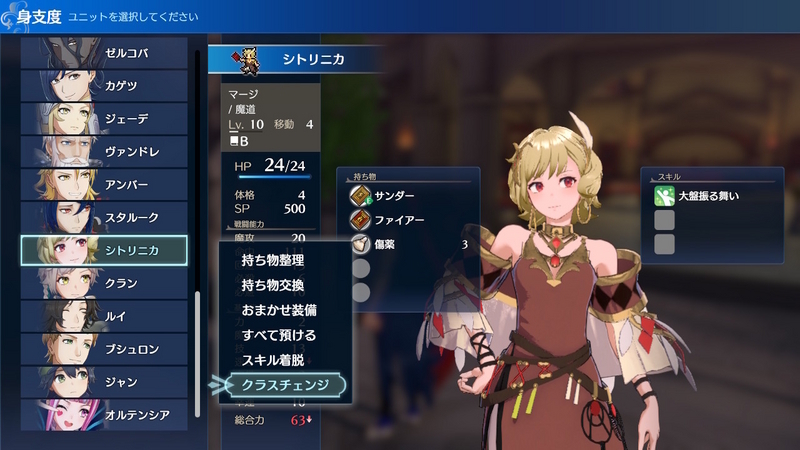Pick スタルーク from the unit roster
Image resolution: width=800 pixels, height=450 pixels.
point(104,217)
